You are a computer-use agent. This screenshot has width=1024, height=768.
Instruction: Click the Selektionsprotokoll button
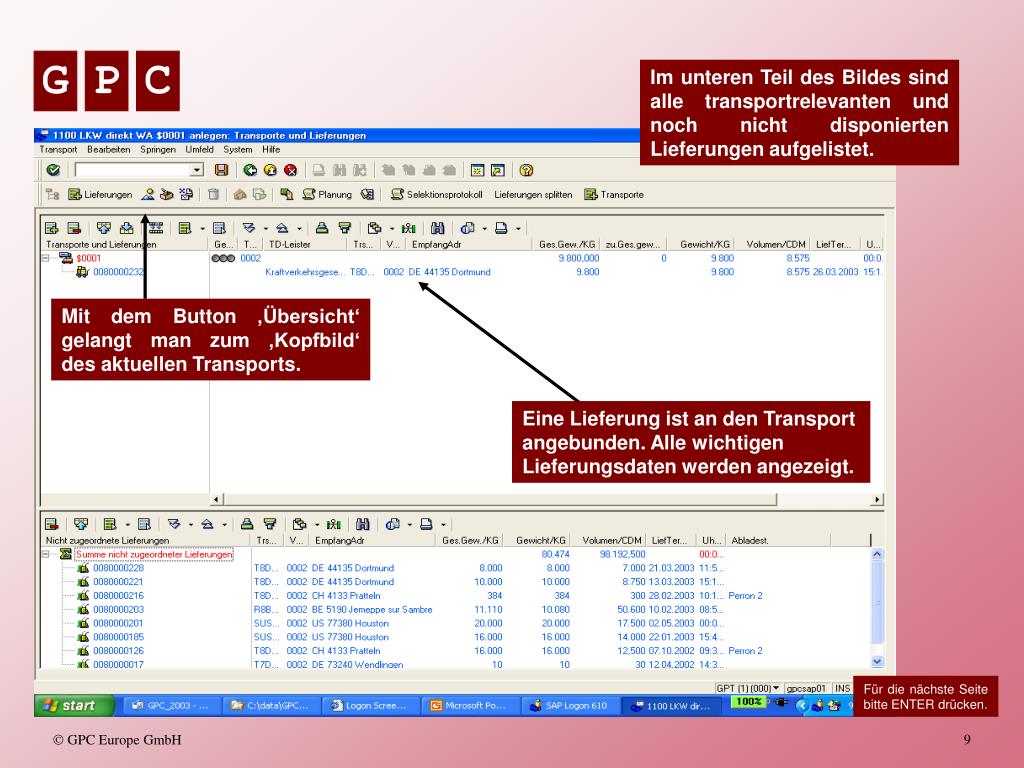coord(437,195)
